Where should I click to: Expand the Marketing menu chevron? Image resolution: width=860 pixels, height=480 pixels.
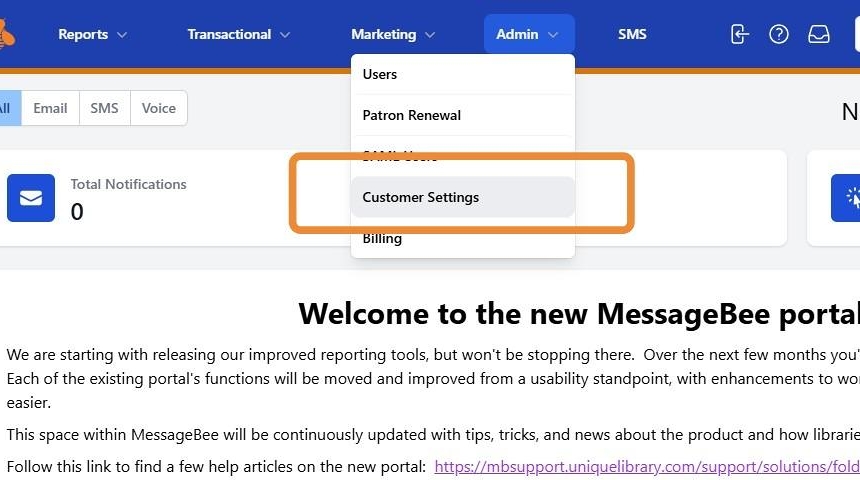point(430,35)
